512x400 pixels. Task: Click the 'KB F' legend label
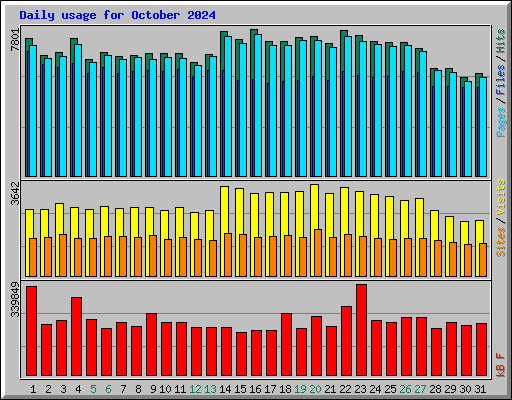[x=501, y=365]
